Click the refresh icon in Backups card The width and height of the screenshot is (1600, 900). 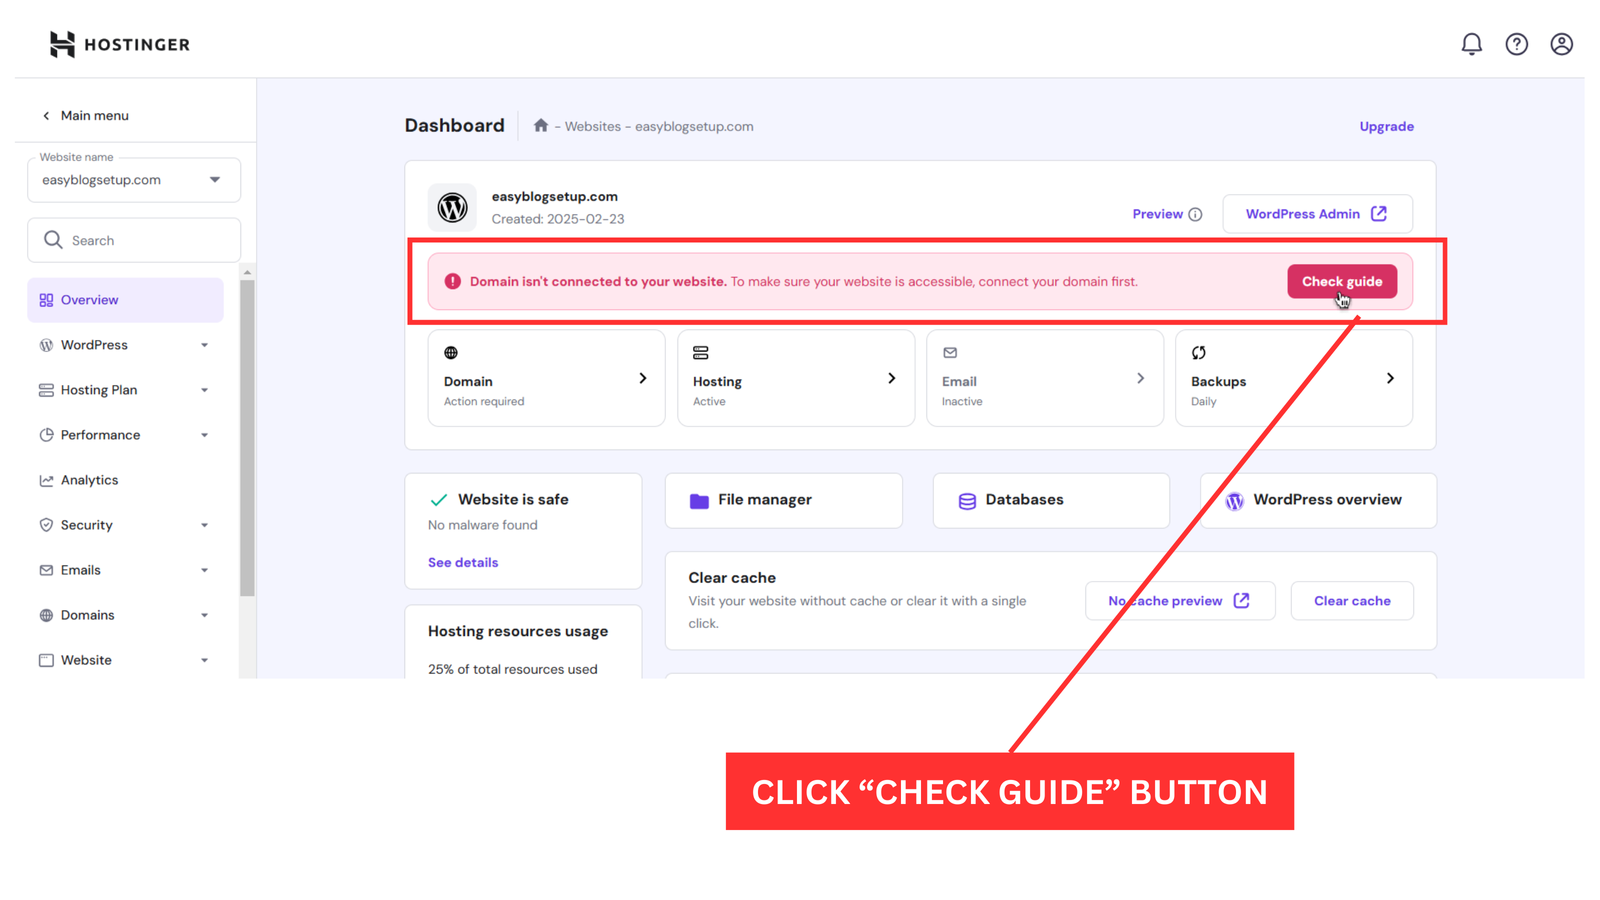[x=1198, y=353]
